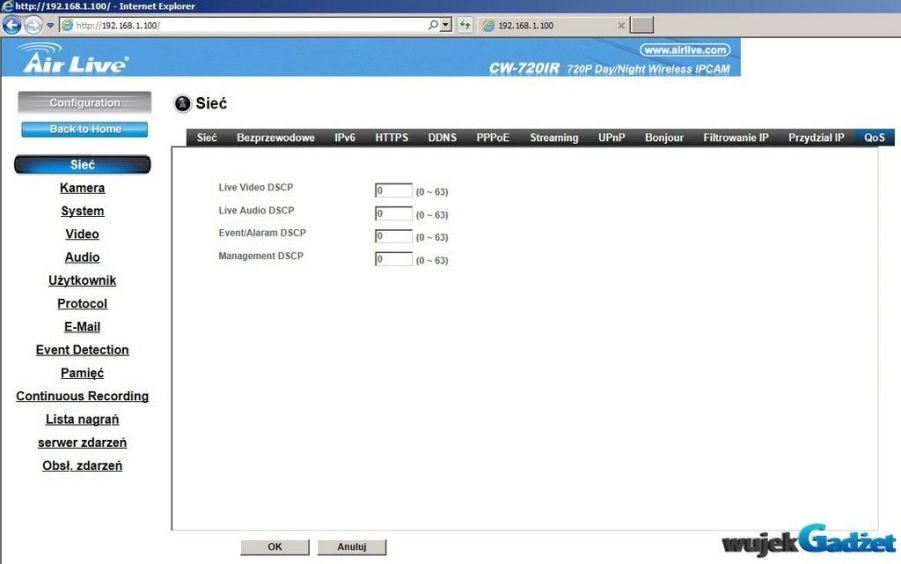Click the AirLive logo
This screenshot has width=901, height=564.
tap(73, 60)
